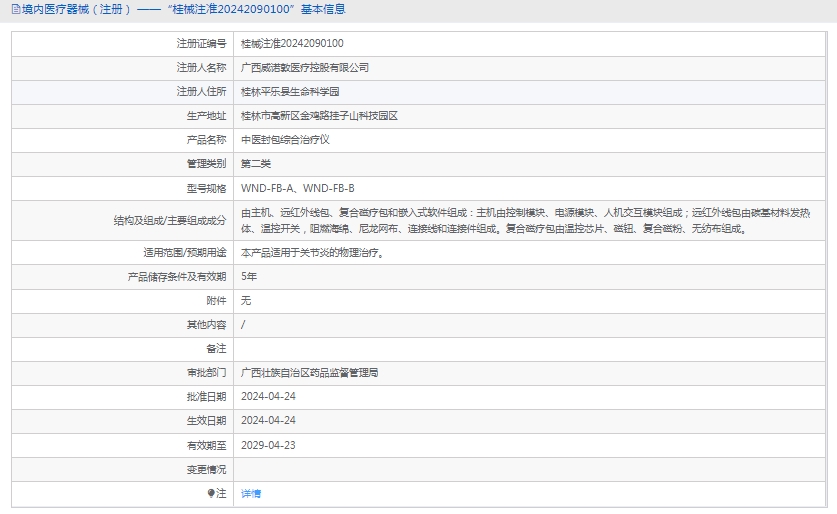Viewport: 837px width, 514px height.
Task: Click the structure and composition description text
Action: point(525,220)
